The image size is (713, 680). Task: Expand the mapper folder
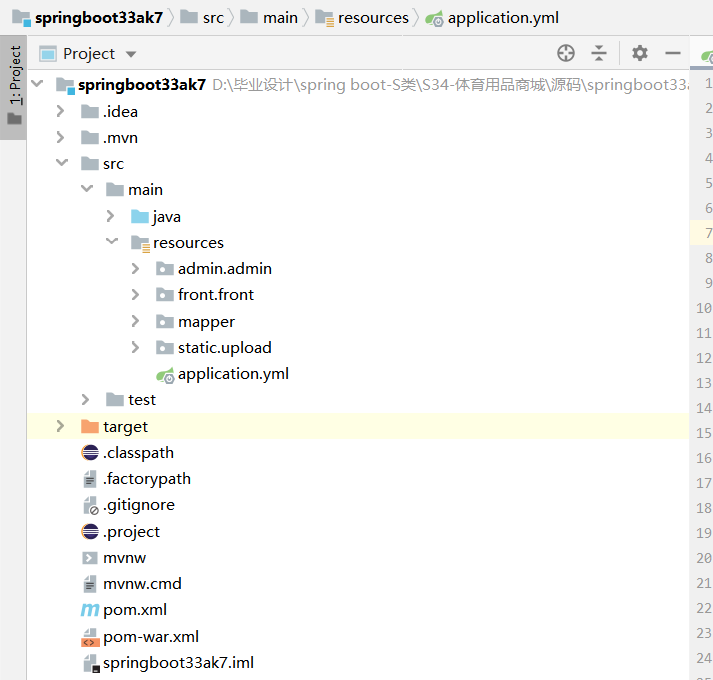[136, 321]
